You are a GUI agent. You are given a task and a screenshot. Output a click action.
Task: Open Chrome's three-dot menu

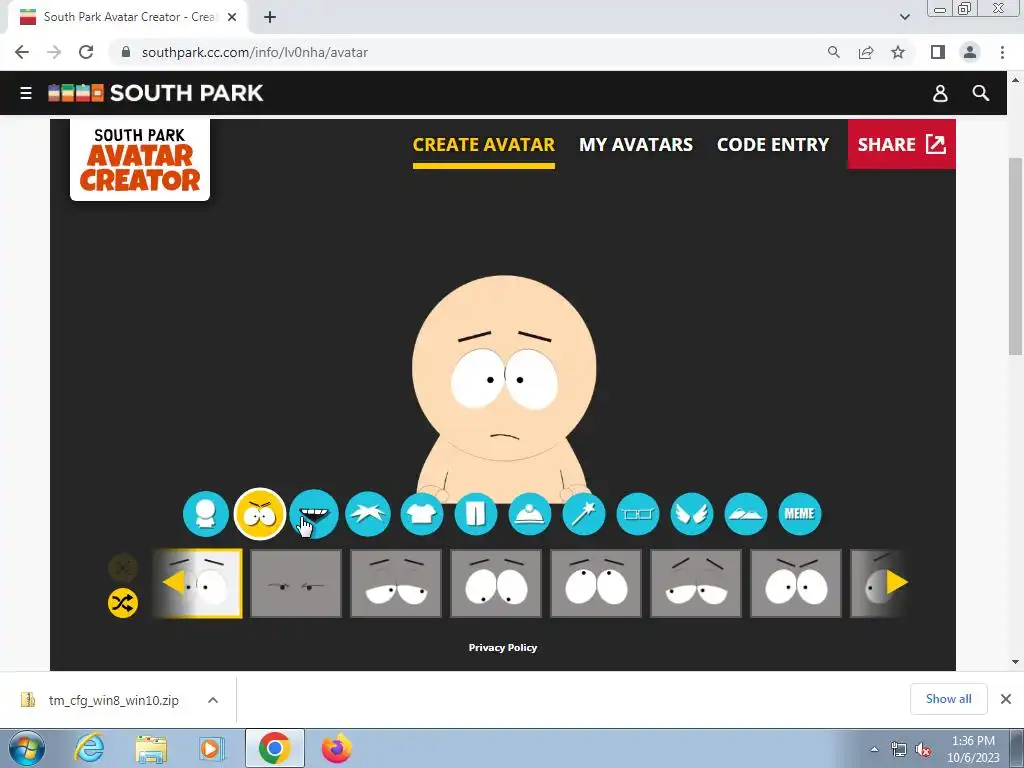tap(1002, 52)
